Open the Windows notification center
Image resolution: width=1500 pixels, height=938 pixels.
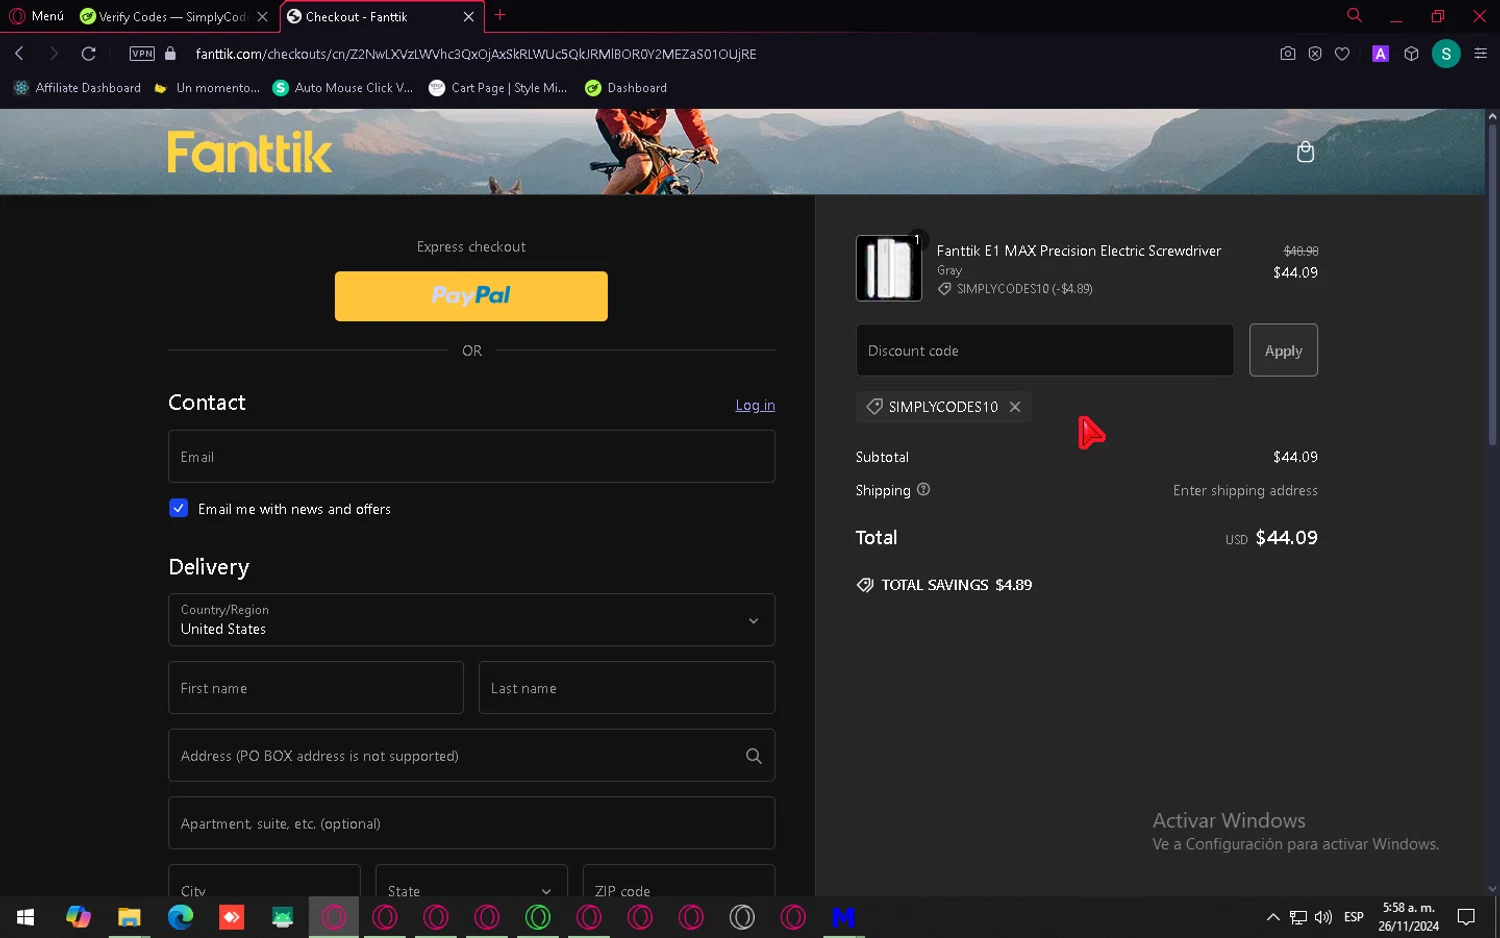click(1466, 917)
